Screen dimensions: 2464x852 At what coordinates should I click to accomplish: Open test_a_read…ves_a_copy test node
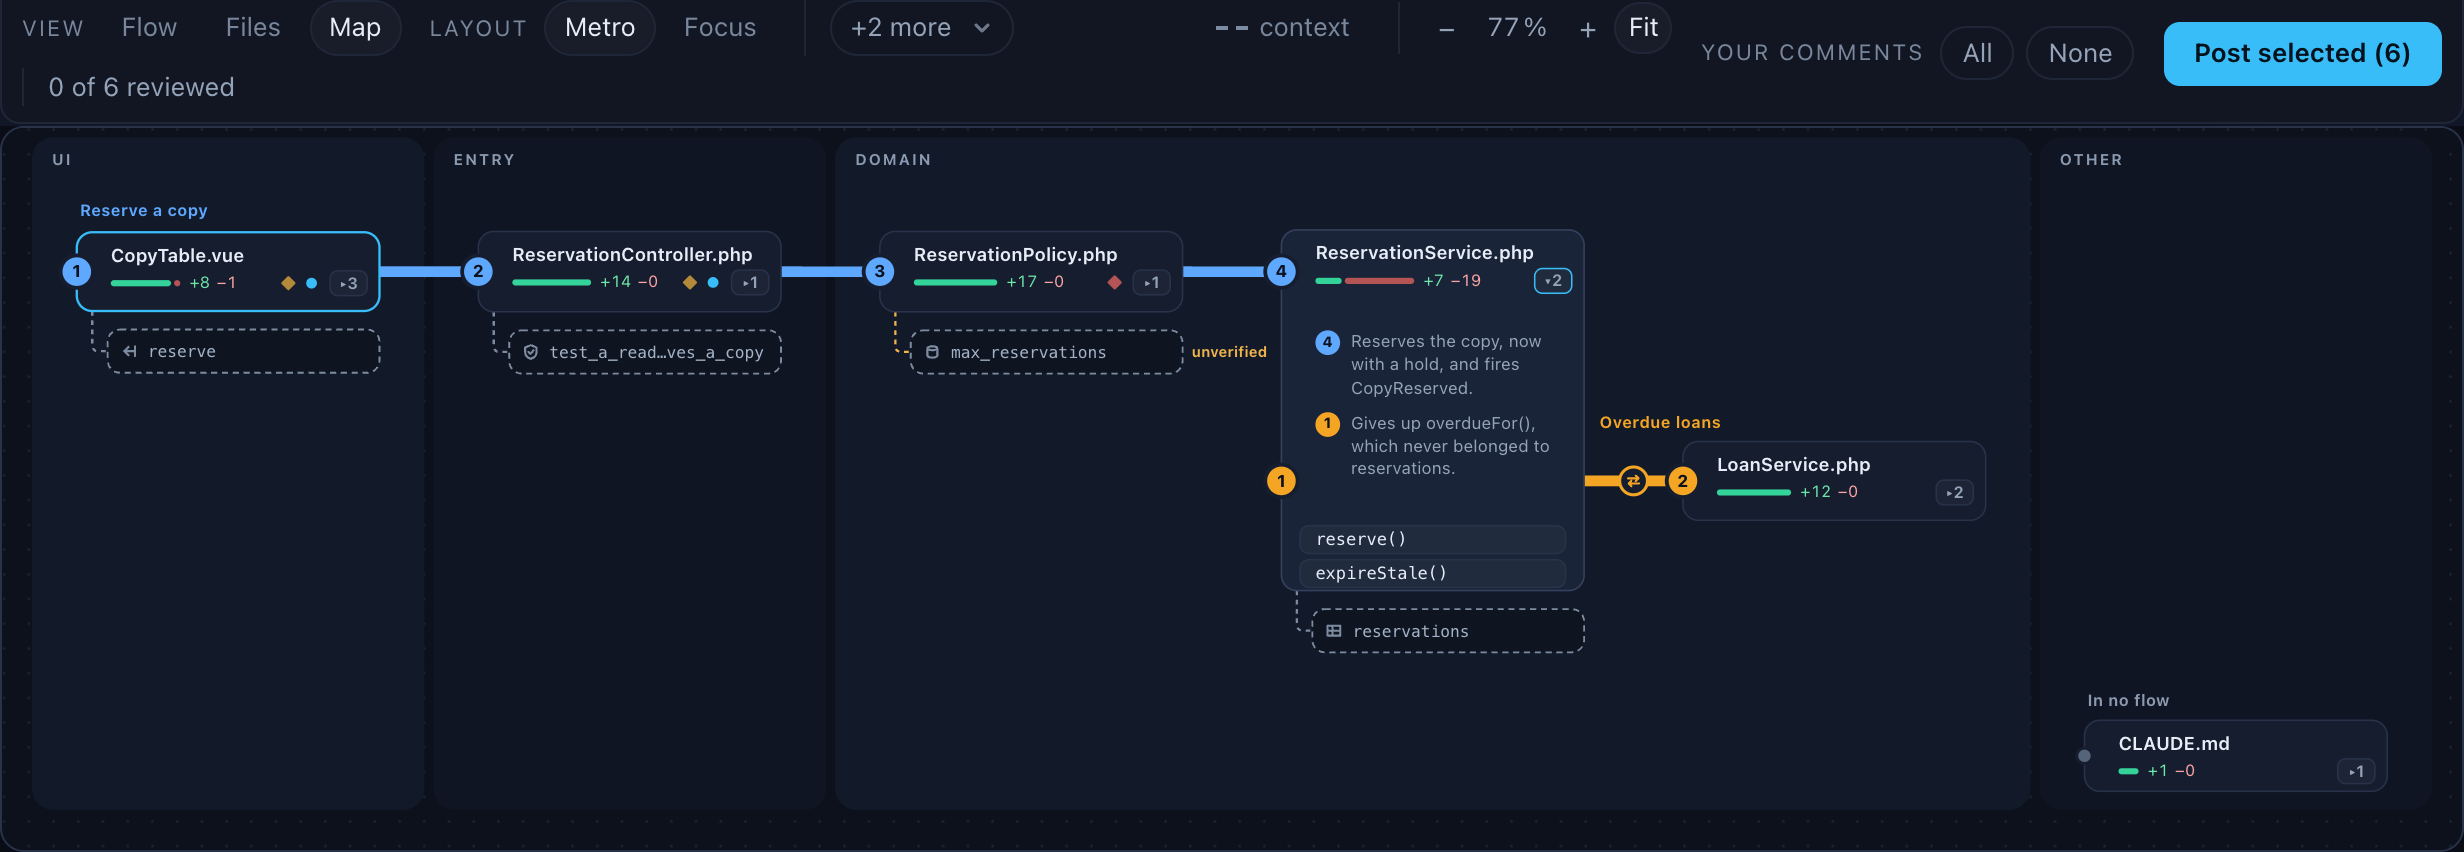tap(645, 352)
